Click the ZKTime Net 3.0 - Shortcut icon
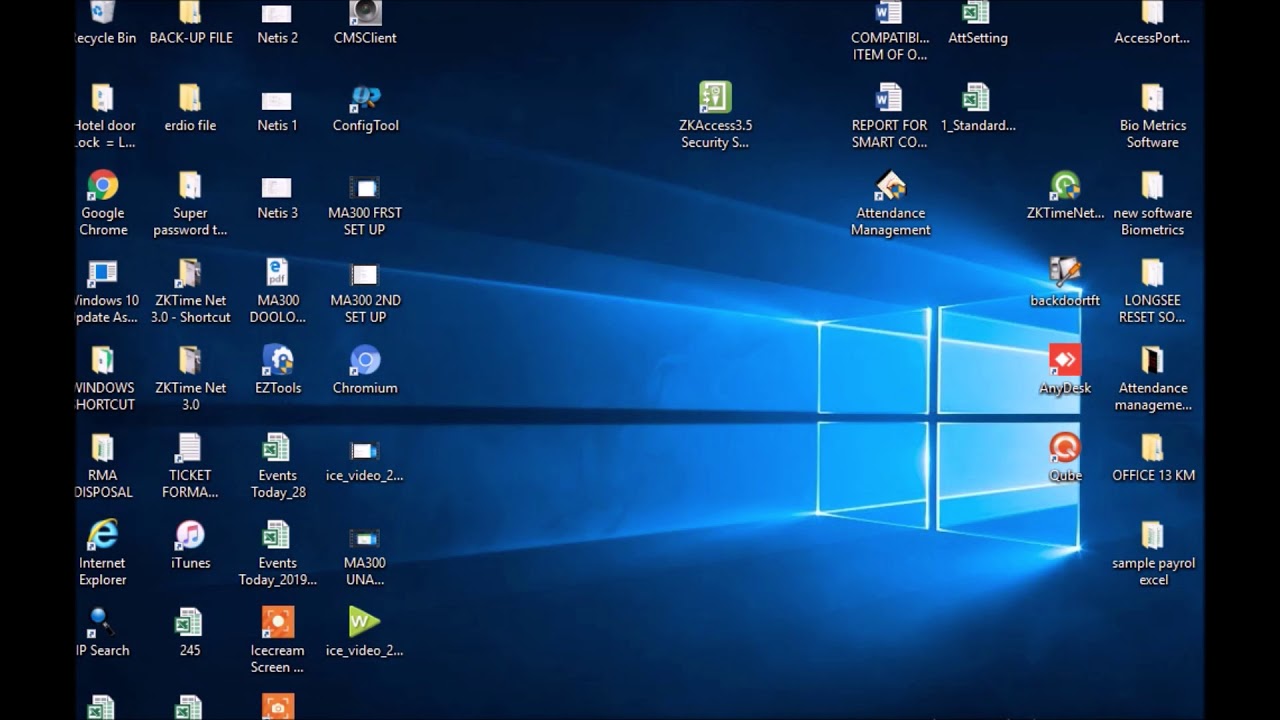 click(x=190, y=291)
